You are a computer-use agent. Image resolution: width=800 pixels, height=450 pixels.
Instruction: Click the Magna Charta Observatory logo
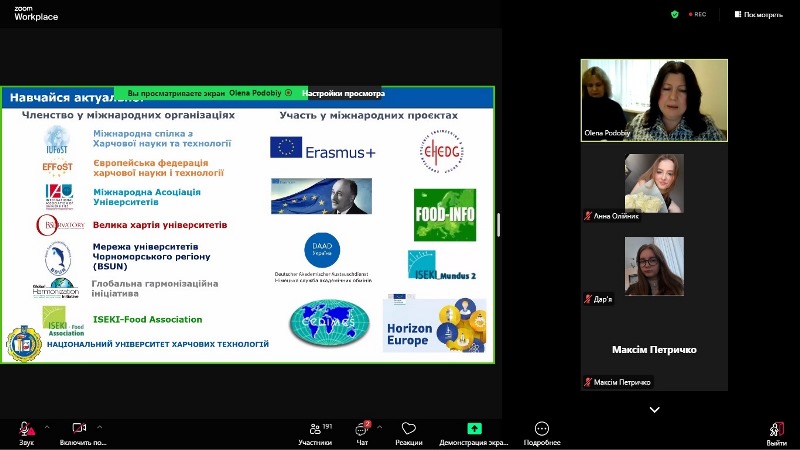(x=60, y=225)
